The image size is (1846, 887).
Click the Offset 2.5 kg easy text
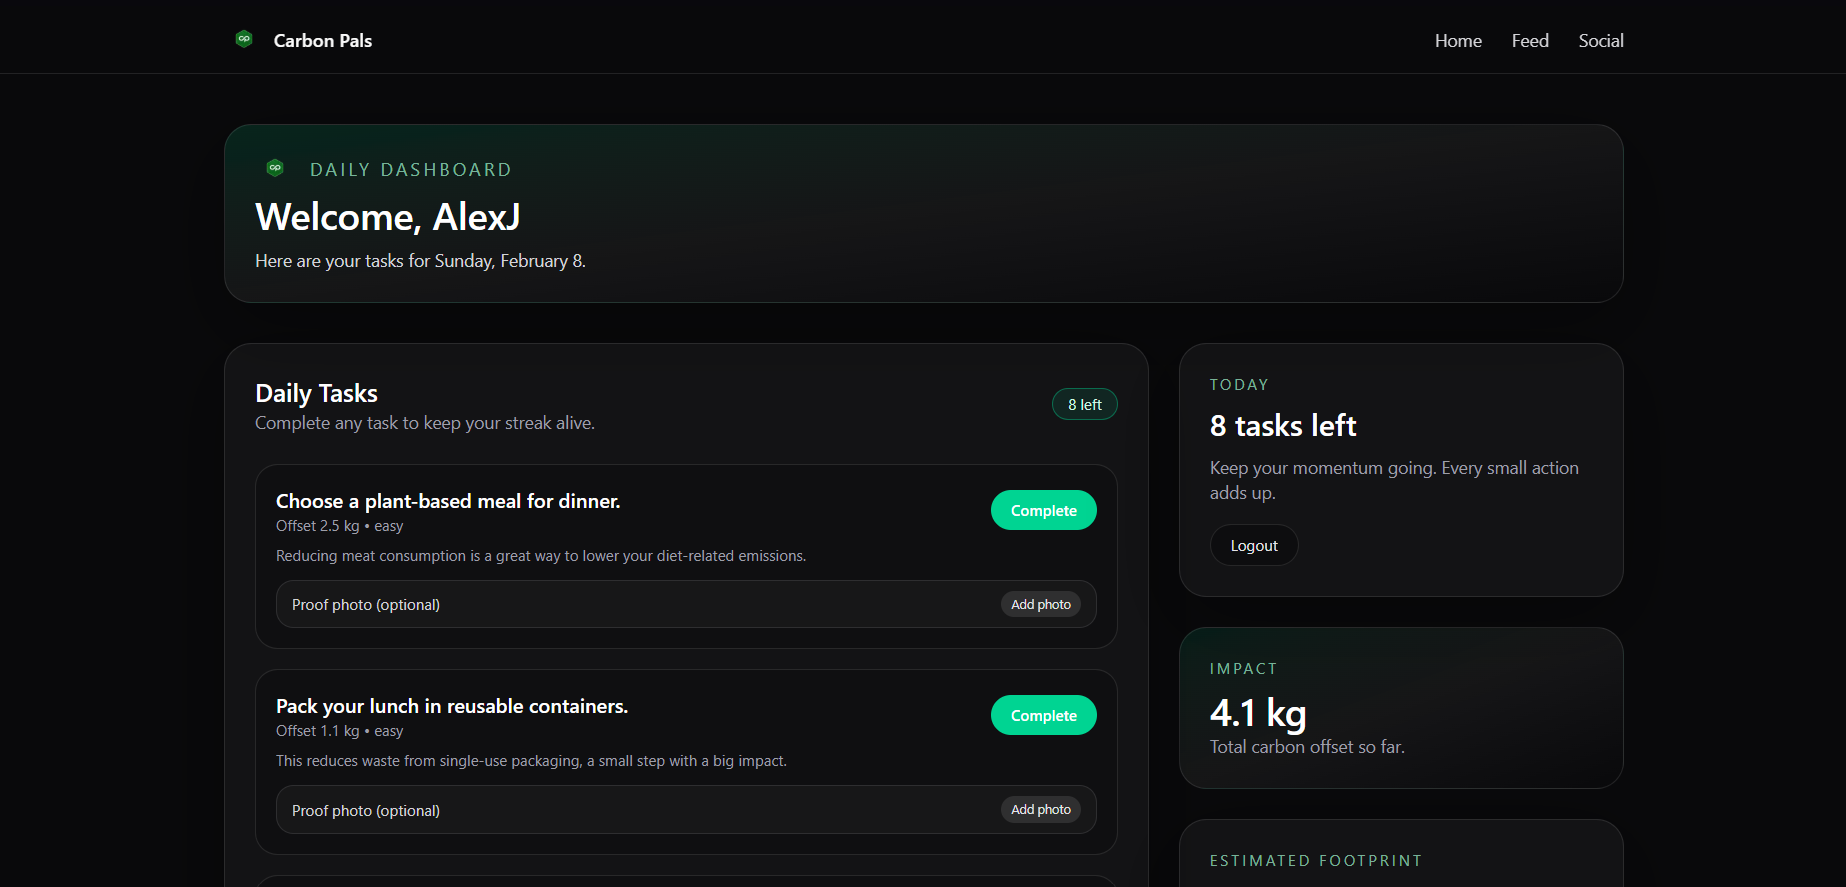point(340,526)
